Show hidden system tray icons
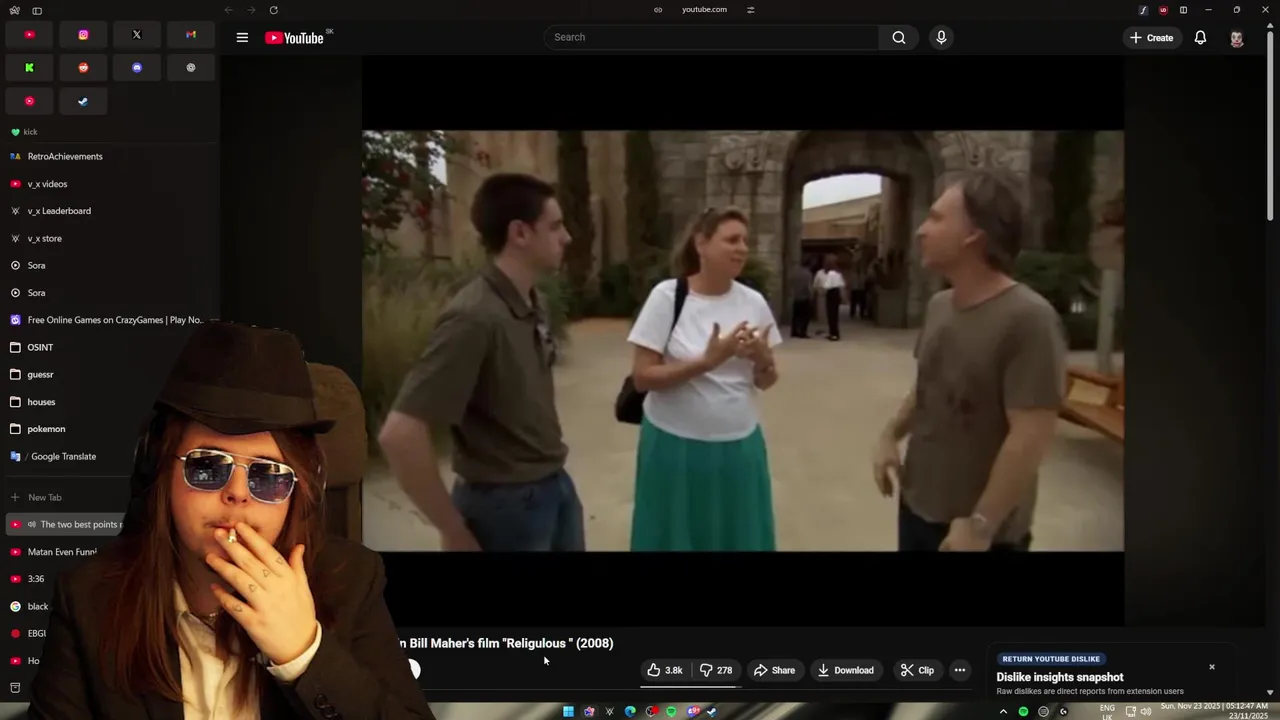The width and height of the screenshot is (1280, 720). (1003, 711)
